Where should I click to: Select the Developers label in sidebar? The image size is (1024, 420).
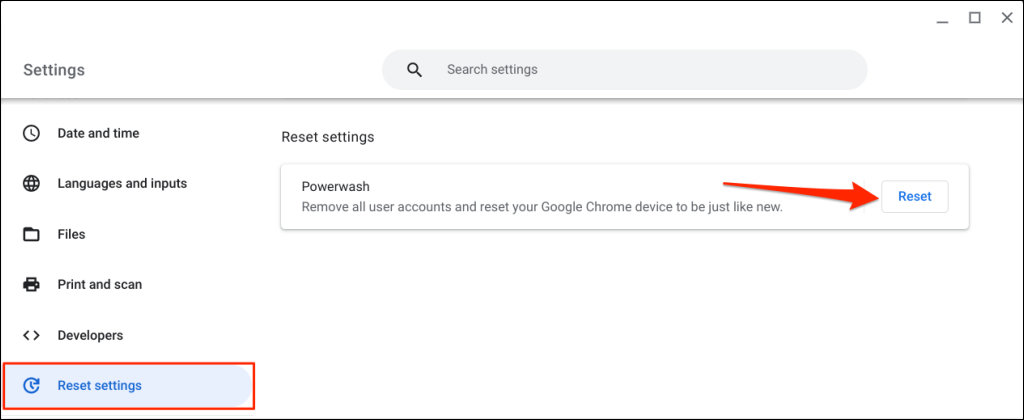pos(90,336)
